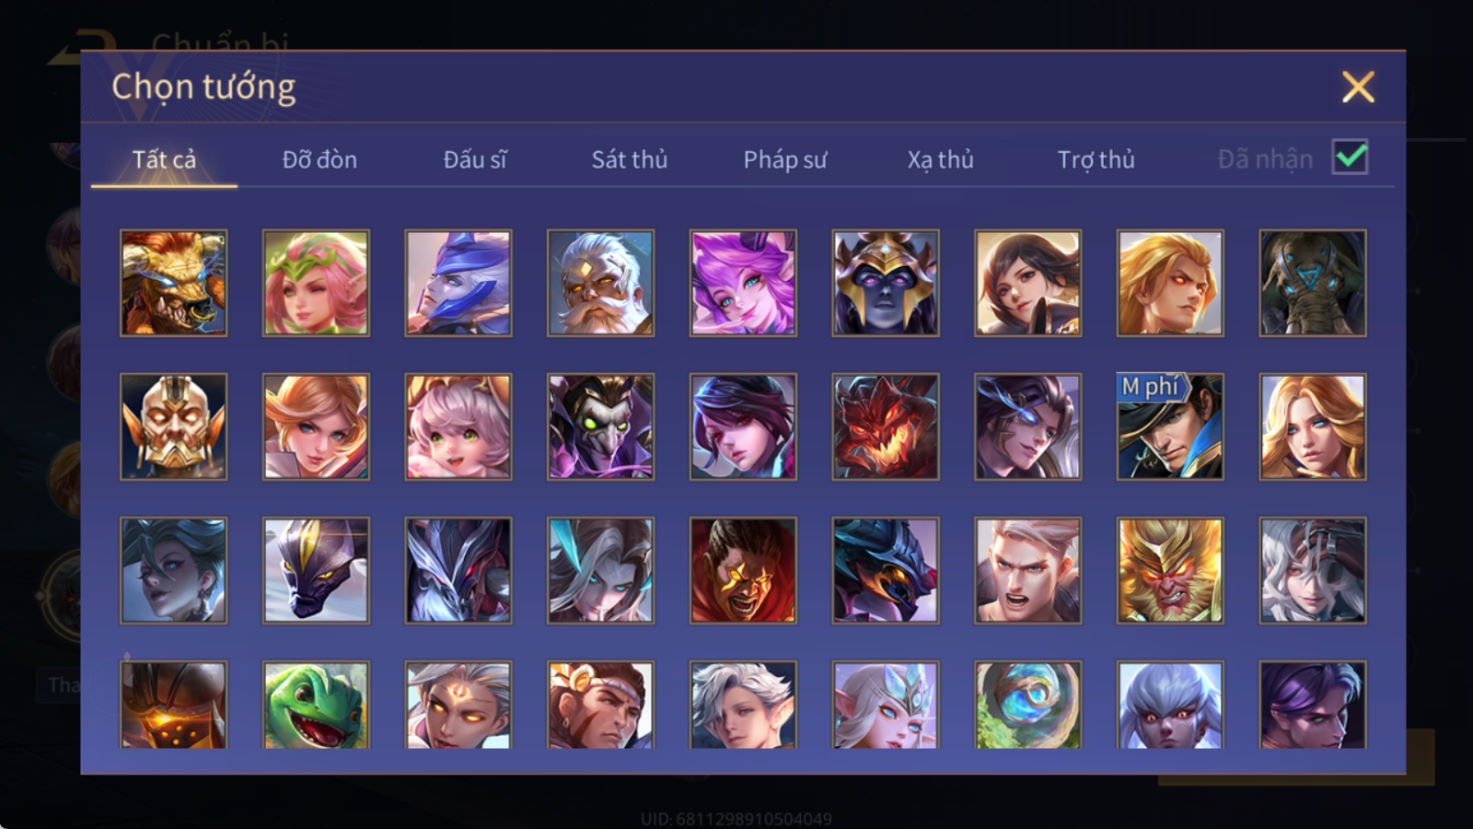
Task: Select the purple-haired horned girl hero
Action: point(743,283)
